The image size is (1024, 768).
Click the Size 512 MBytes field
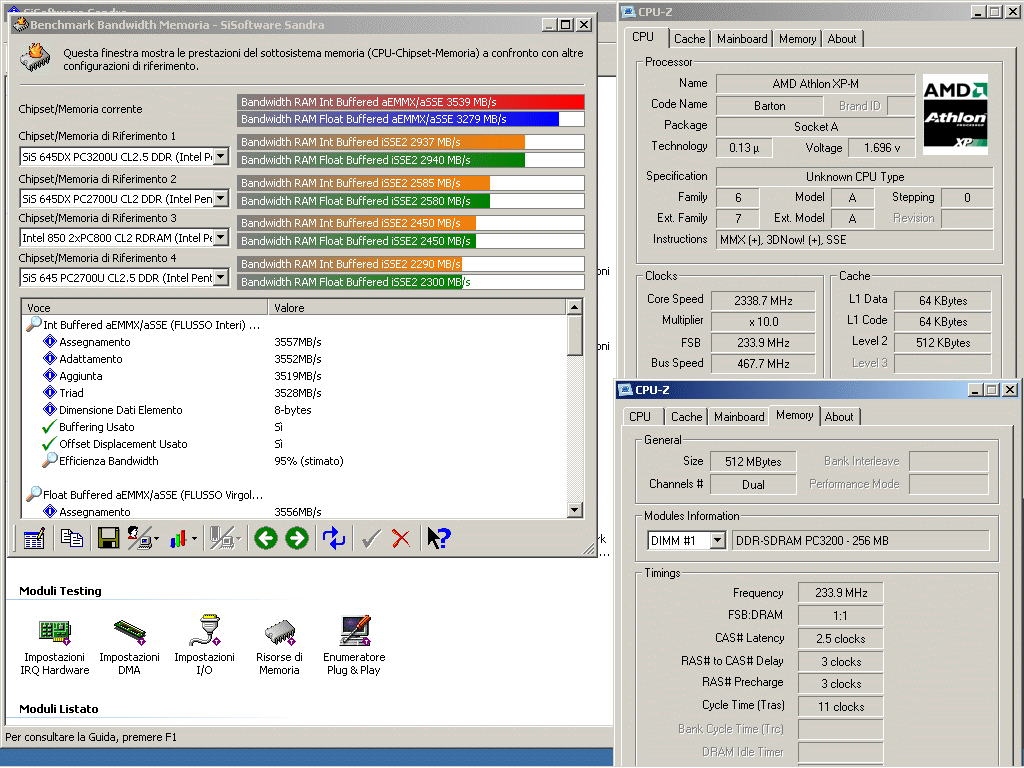coord(753,462)
